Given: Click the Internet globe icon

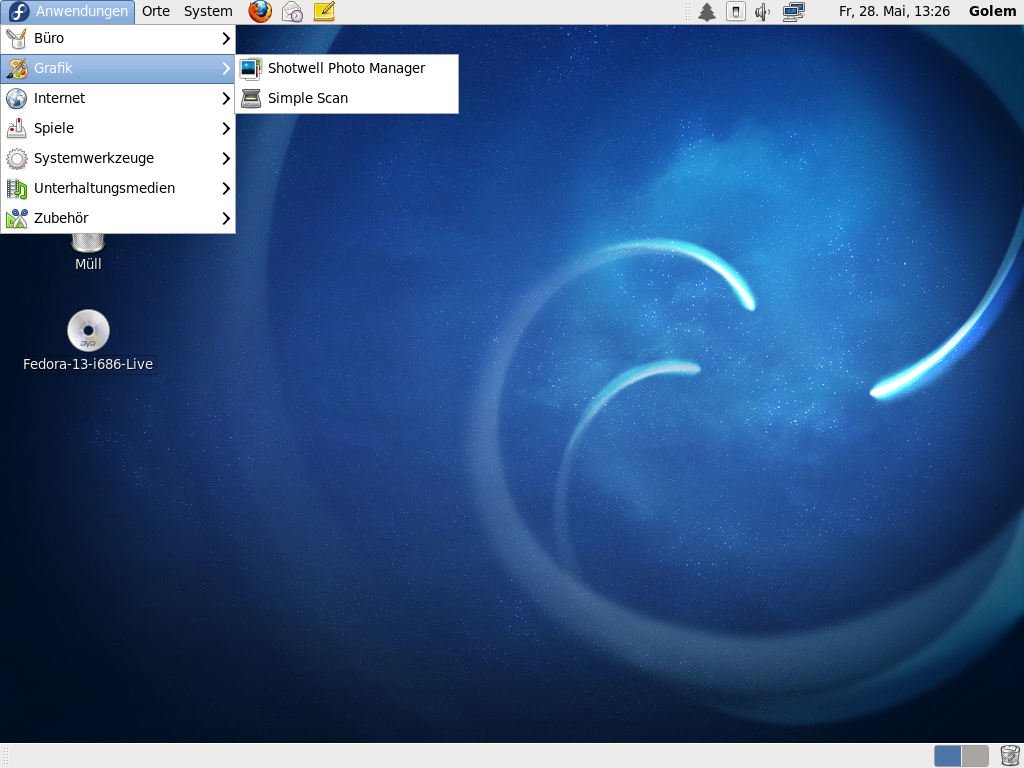Looking at the screenshot, I should [x=16, y=98].
